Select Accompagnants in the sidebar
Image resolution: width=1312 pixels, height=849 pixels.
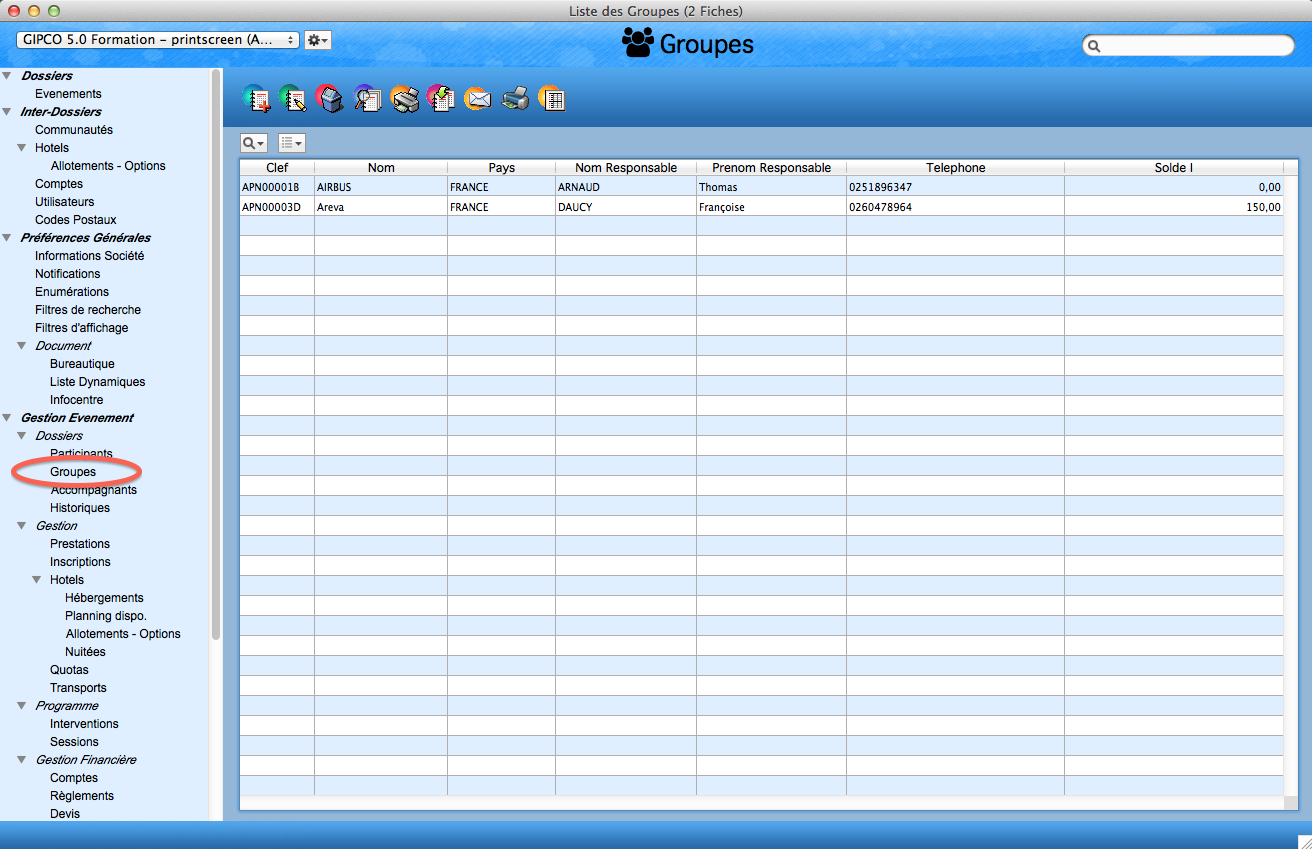tap(93, 490)
